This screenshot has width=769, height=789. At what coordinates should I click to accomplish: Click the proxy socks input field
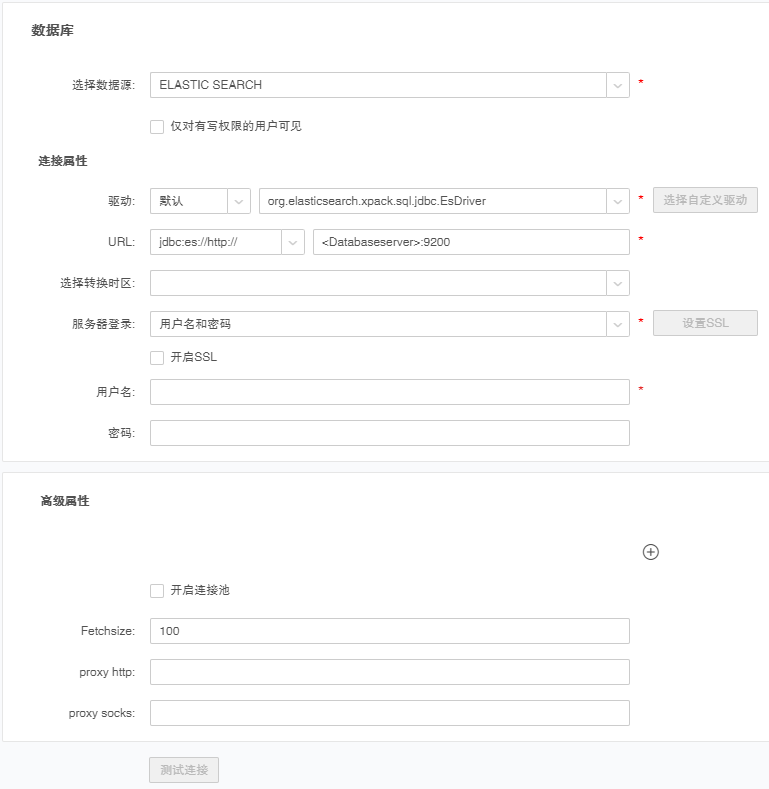coord(390,713)
